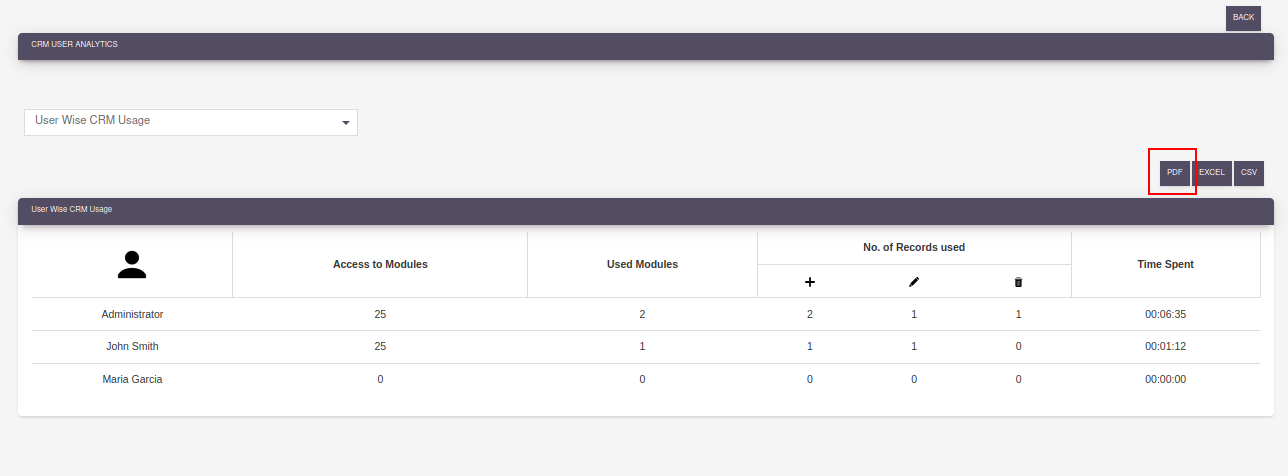1288x476 pixels.
Task: Download the report as CSV
Action: point(1249,173)
